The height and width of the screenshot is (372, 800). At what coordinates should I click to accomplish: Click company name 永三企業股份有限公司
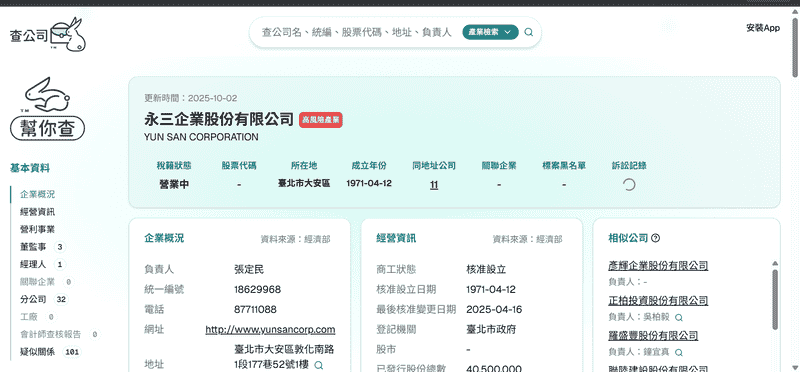(x=219, y=119)
